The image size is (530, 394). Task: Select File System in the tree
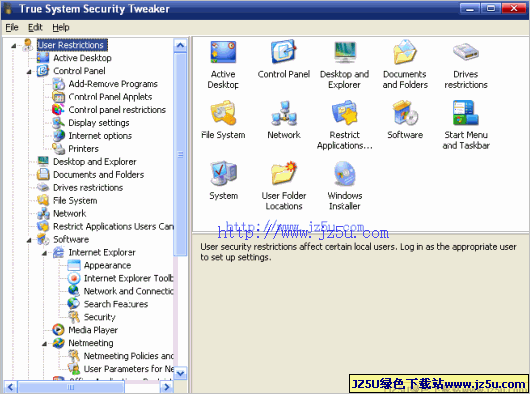pos(75,201)
